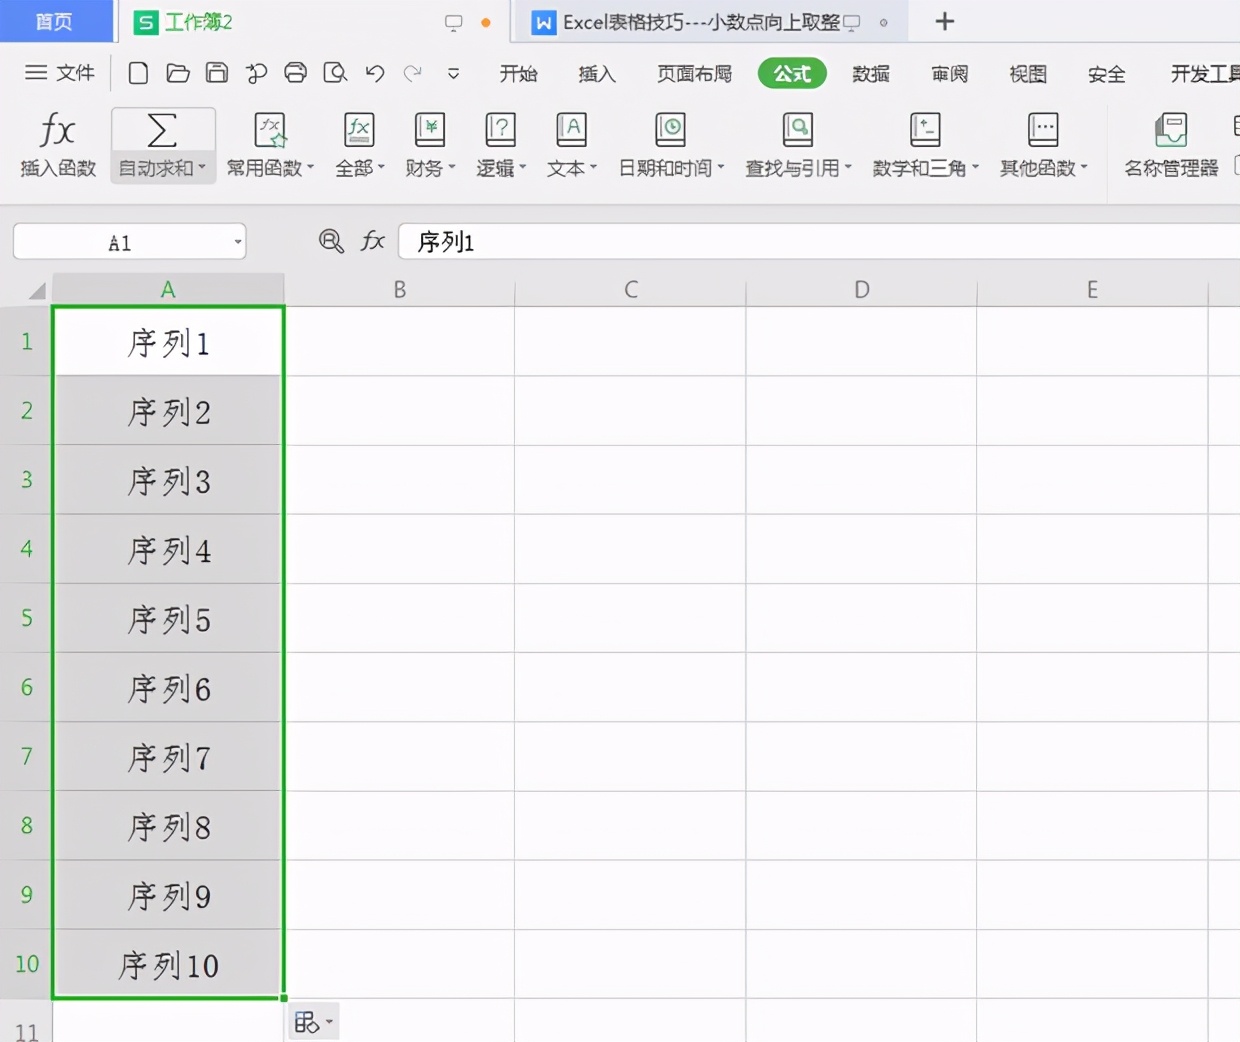Select column header D
This screenshot has width=1240, height=1042.
pos(862,290)
